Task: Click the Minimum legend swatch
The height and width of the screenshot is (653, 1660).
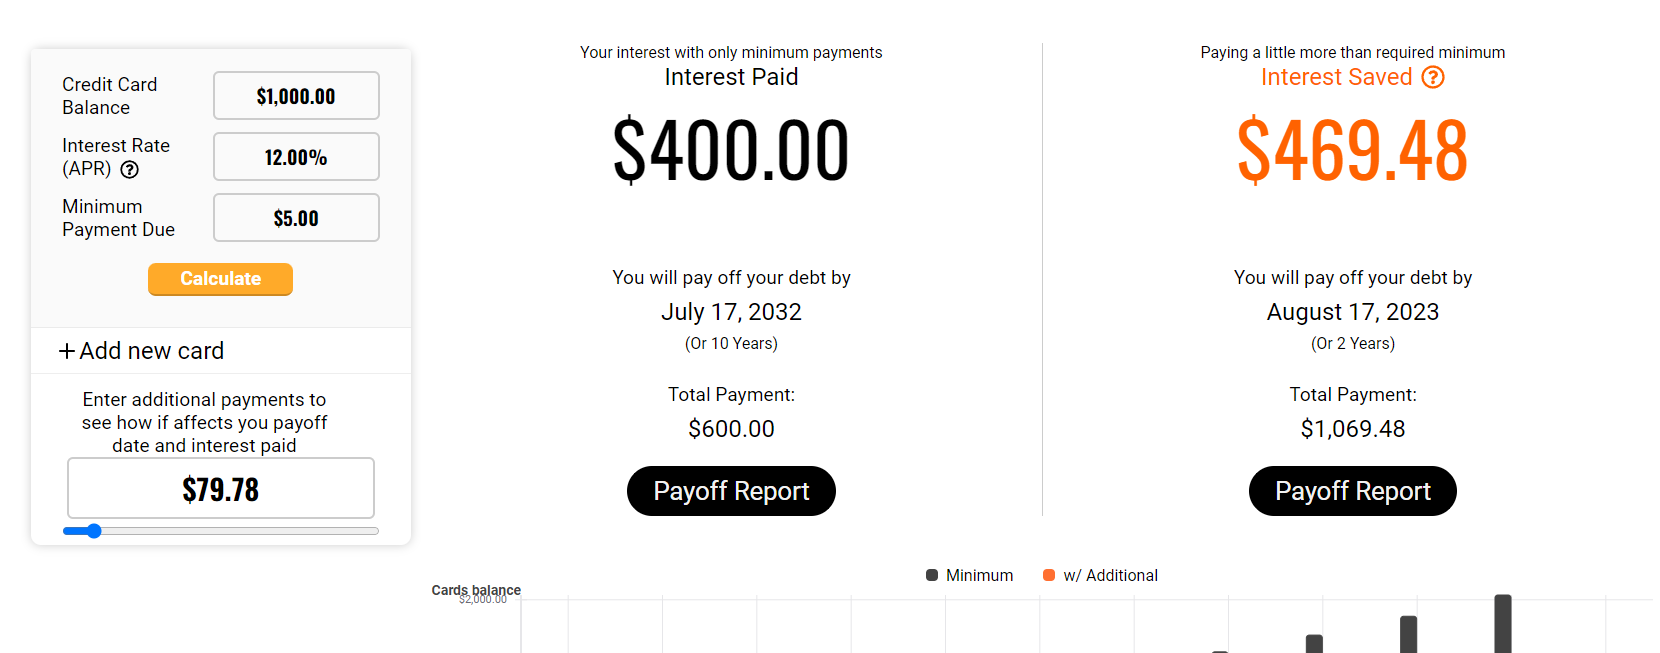Action: (932, 575)
